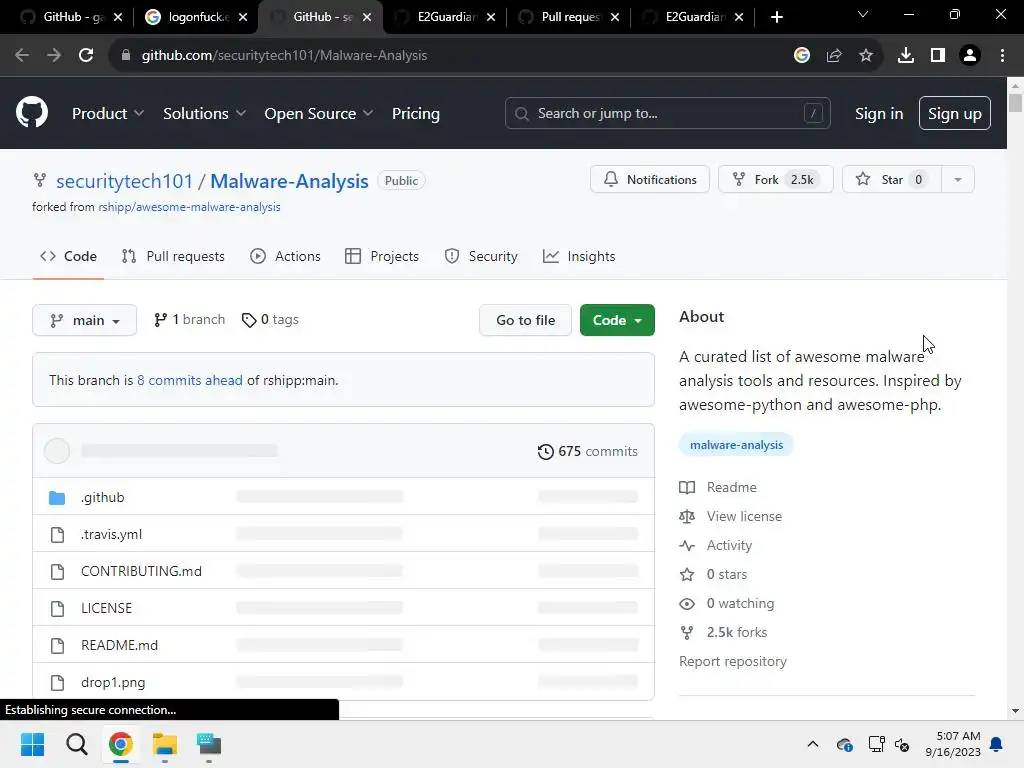
Task: Click the GitHub octocat logo
Action: [x=32, y=112]
